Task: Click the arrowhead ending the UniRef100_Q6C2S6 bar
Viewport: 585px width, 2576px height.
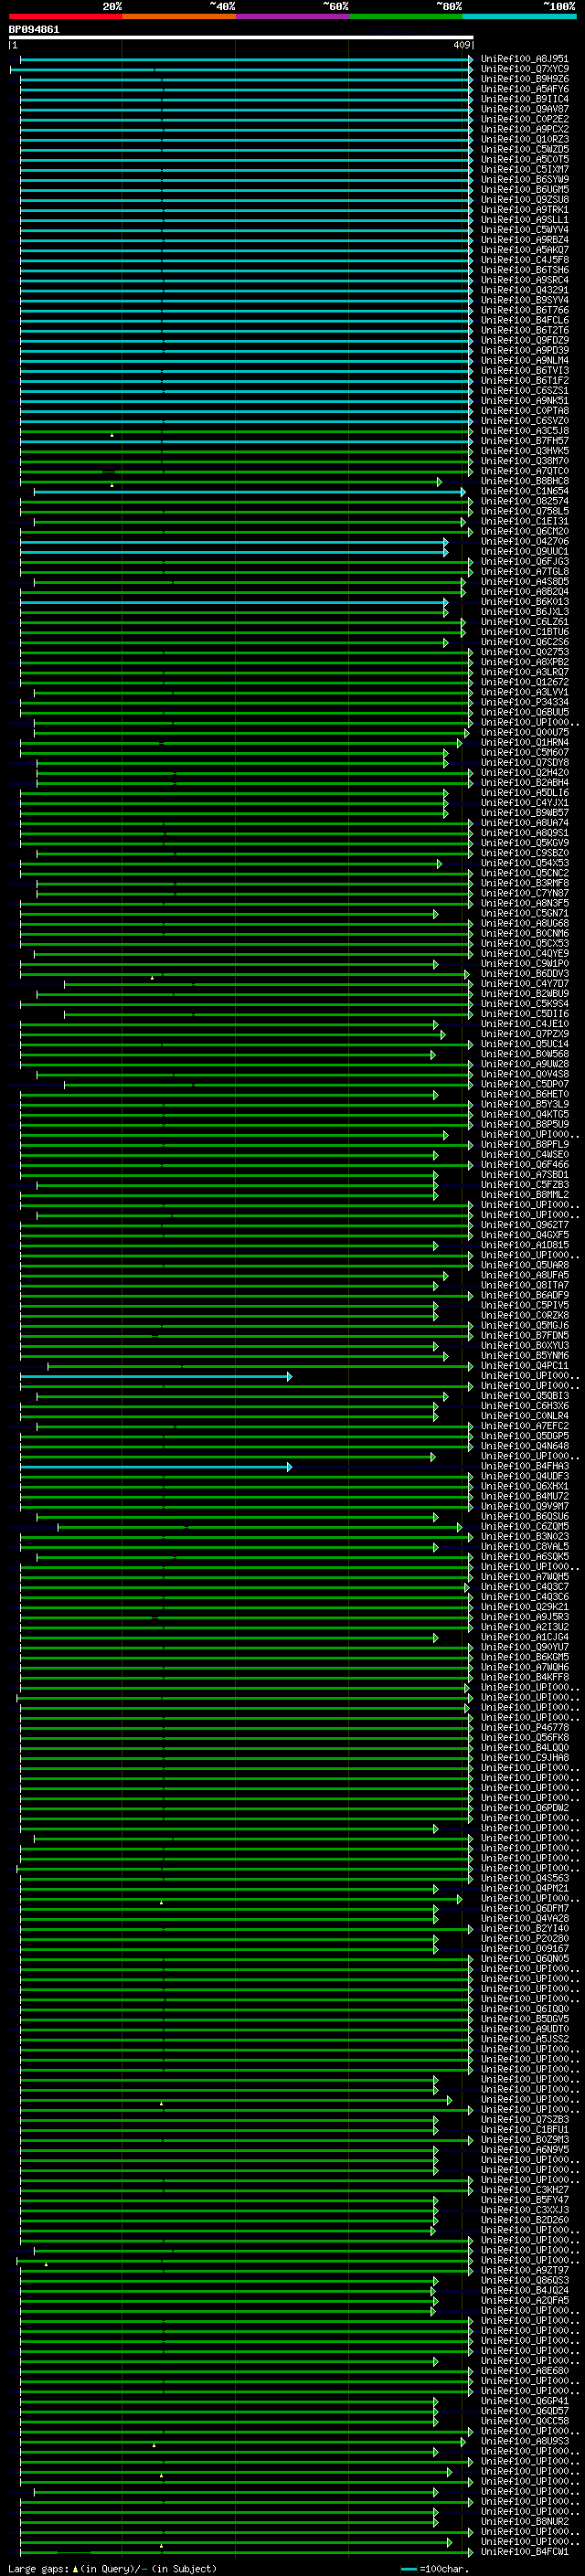Action: tap(446, 642)
